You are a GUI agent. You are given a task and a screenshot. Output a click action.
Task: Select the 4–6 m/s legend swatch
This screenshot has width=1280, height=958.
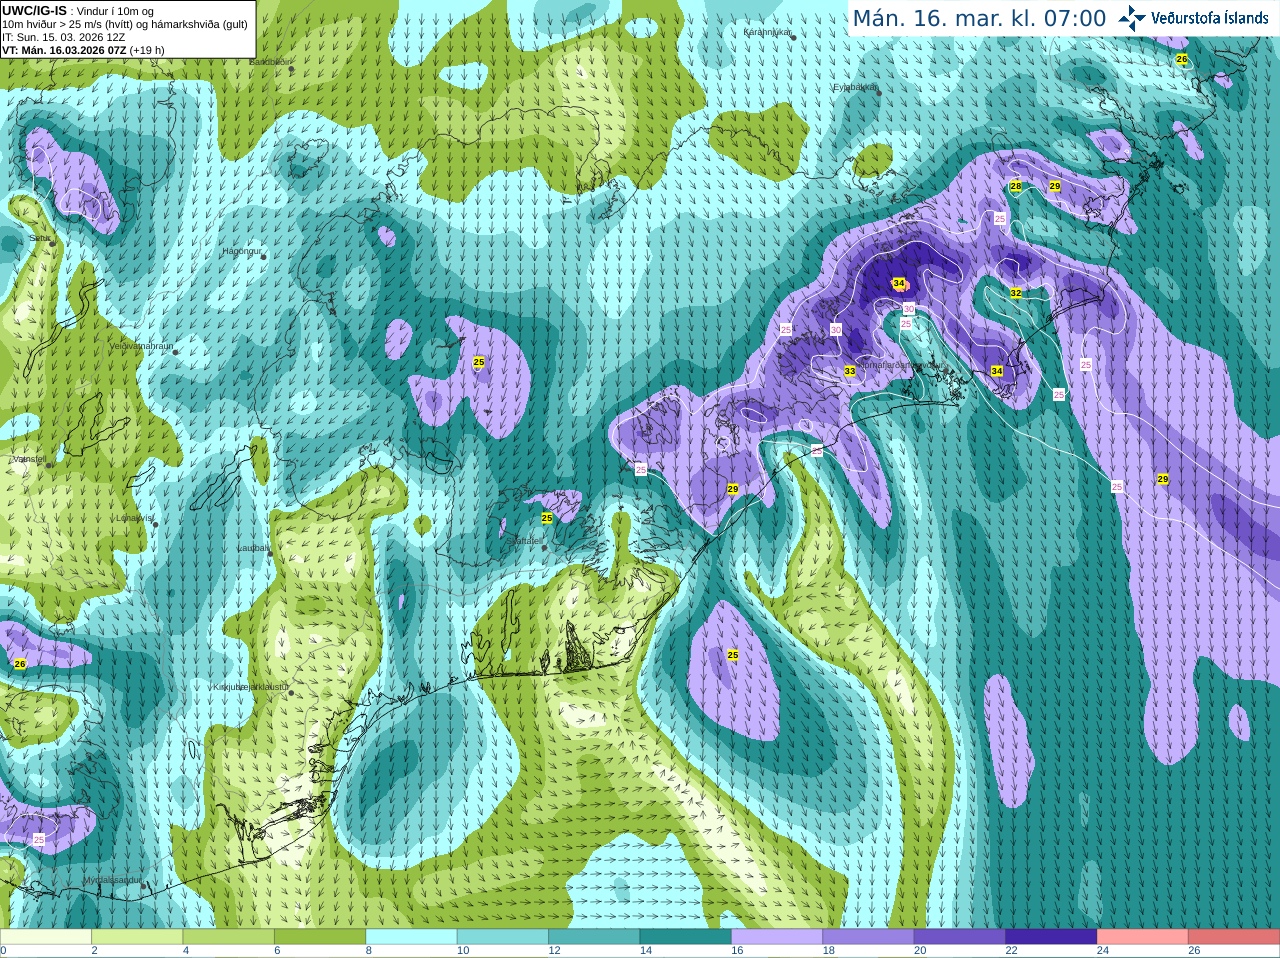pyautogui.click(x=229, y=936)
